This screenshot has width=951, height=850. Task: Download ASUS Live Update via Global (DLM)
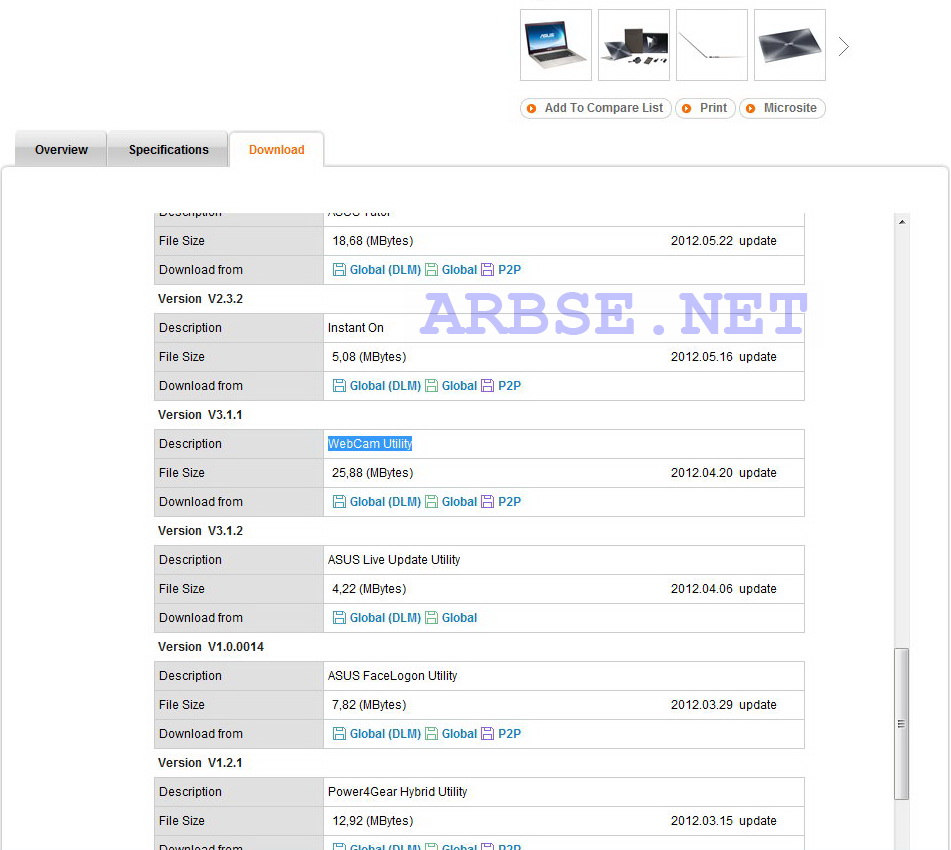pyautogui.click(x=385, y=618)
